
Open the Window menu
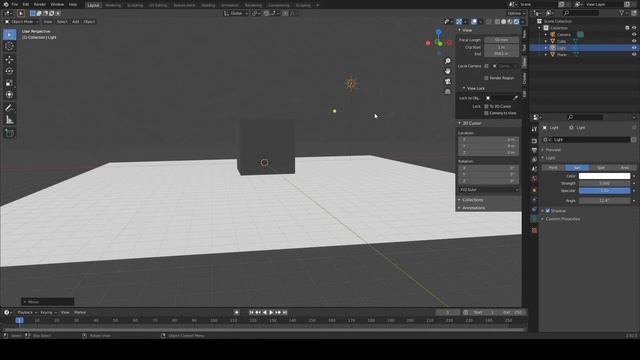(x=57, y=4)
